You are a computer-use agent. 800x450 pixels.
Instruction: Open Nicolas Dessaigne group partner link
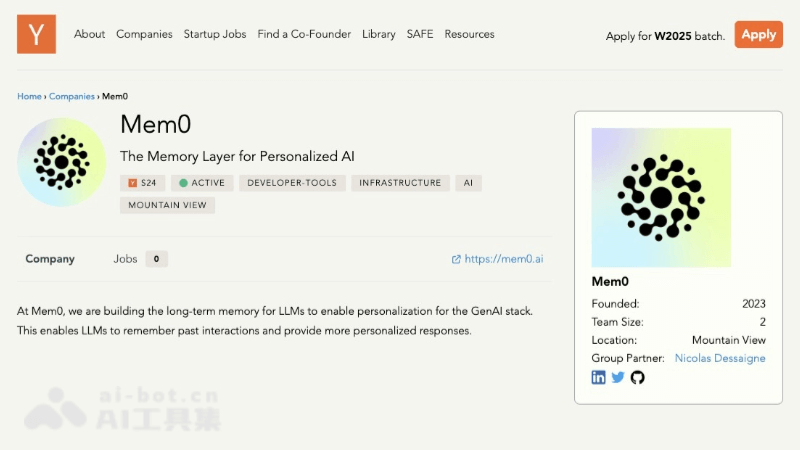pyautogui.click(x=720, y=358)
